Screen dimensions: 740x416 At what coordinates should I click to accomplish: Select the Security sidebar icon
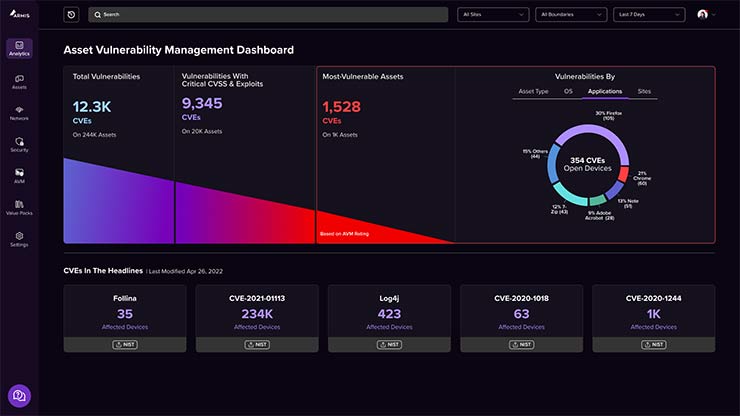coord(19,144)
